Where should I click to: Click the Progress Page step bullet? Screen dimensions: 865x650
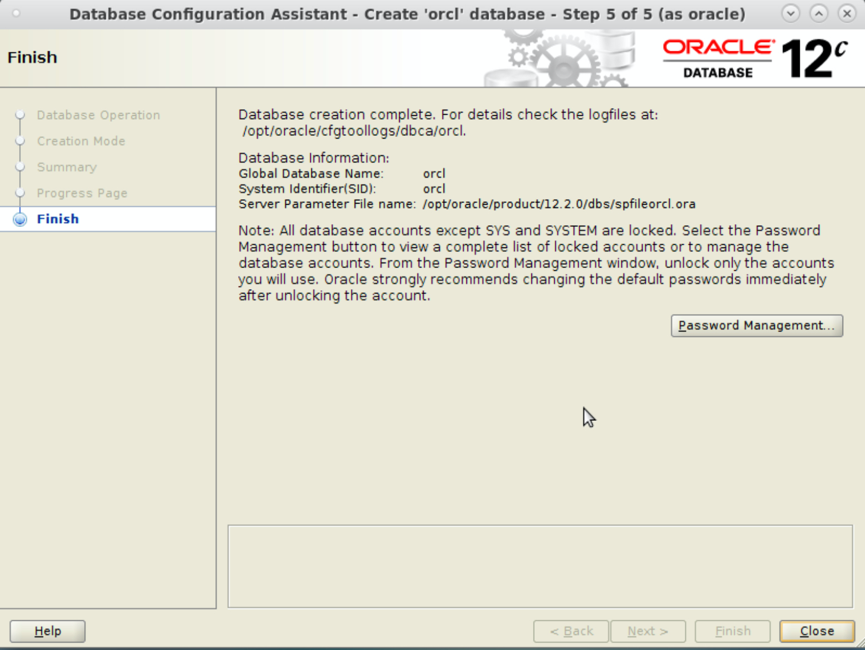coord(20,193)
